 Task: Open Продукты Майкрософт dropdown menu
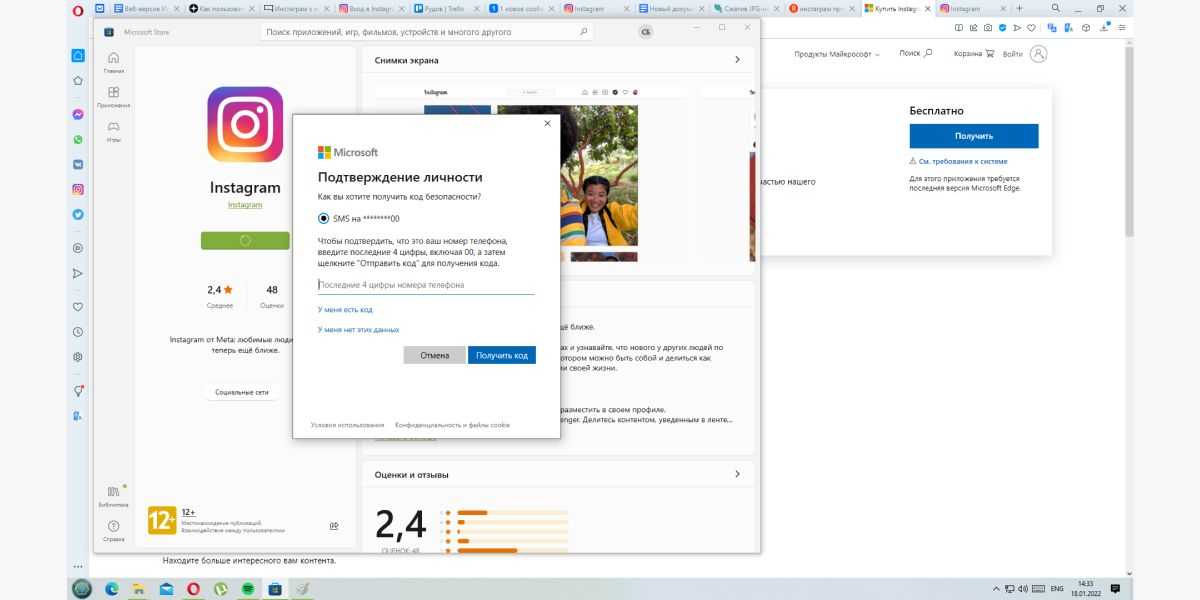836,54
